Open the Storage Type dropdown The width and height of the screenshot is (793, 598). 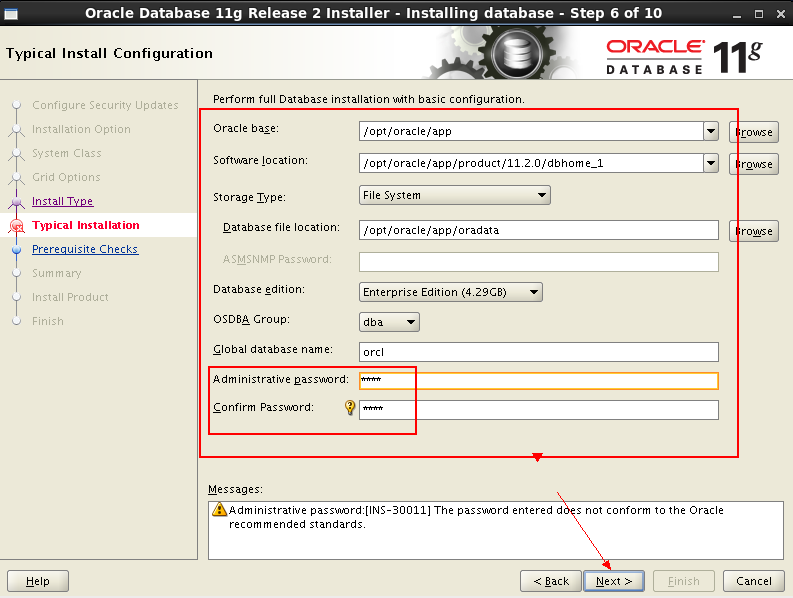[x=455, y=195]
